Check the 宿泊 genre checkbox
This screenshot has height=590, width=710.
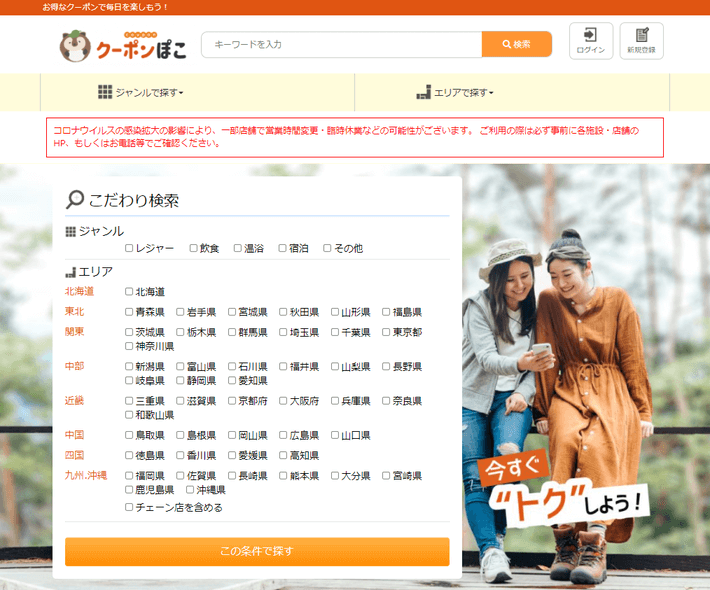pos(283,248)
